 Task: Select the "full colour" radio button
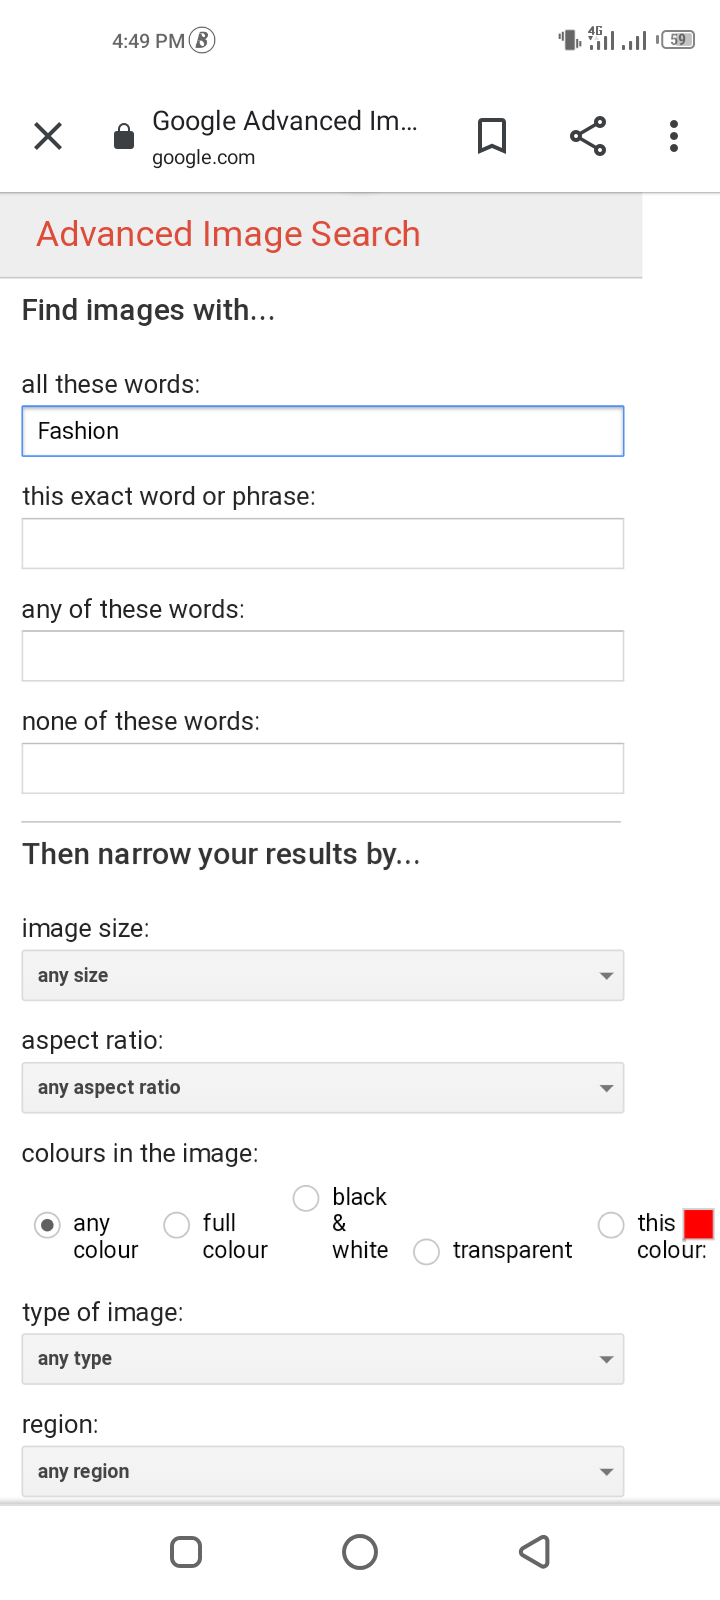[177, 1225]
